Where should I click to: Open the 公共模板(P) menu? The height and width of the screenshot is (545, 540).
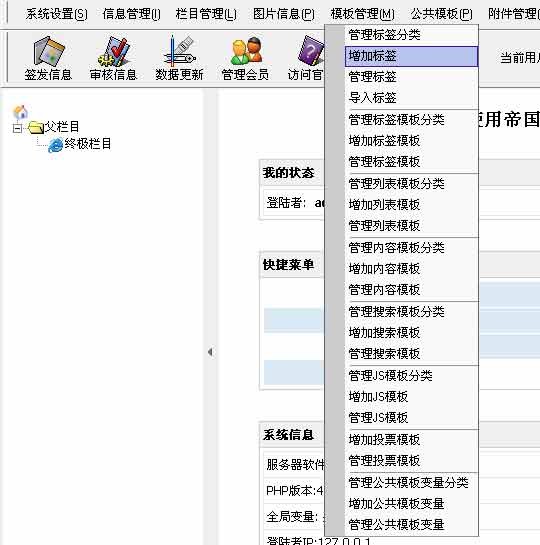click(441, 14)
